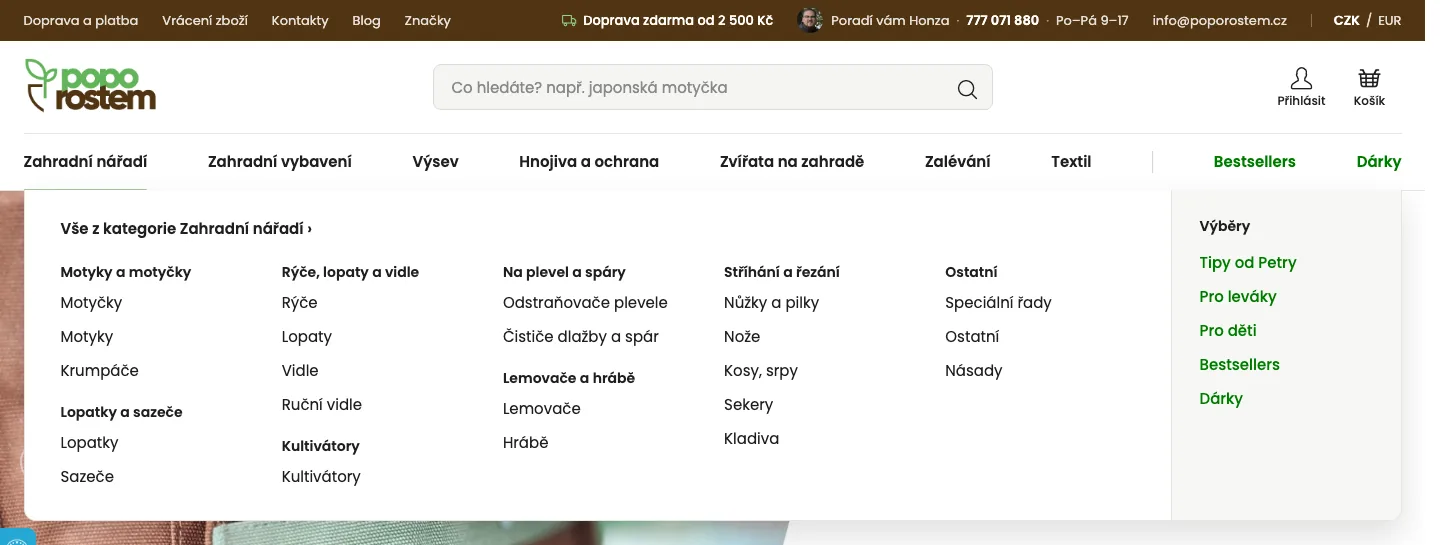Image resolution: width=1440 pixels, height=545 pixels.
Task: Select Lemovače subcategory
Action: [x=542, y=408]
